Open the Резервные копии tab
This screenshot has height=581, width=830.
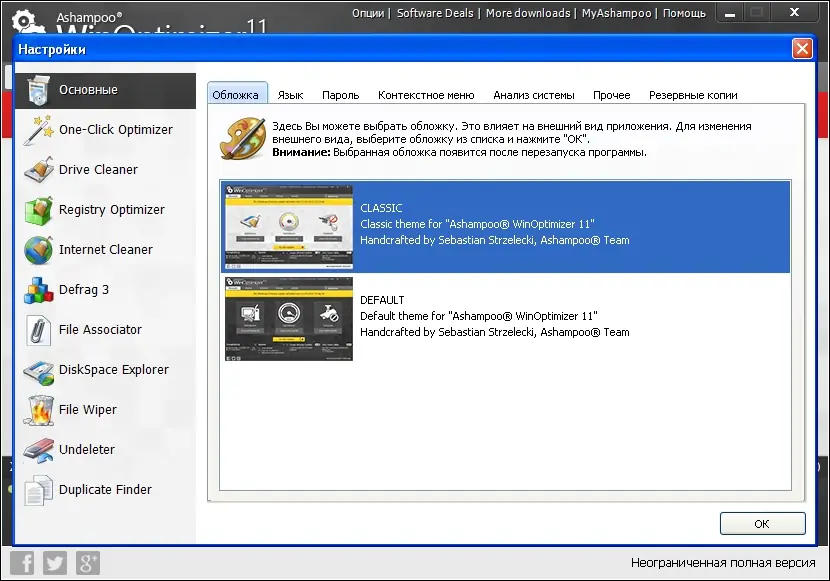pyautogui.click(x=693, y=95)
